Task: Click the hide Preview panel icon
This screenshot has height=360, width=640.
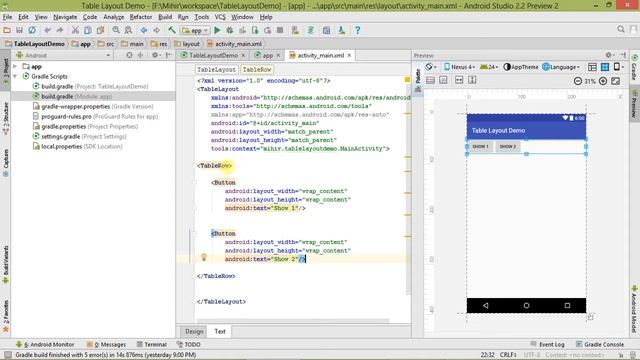Action: coord(623,55)
